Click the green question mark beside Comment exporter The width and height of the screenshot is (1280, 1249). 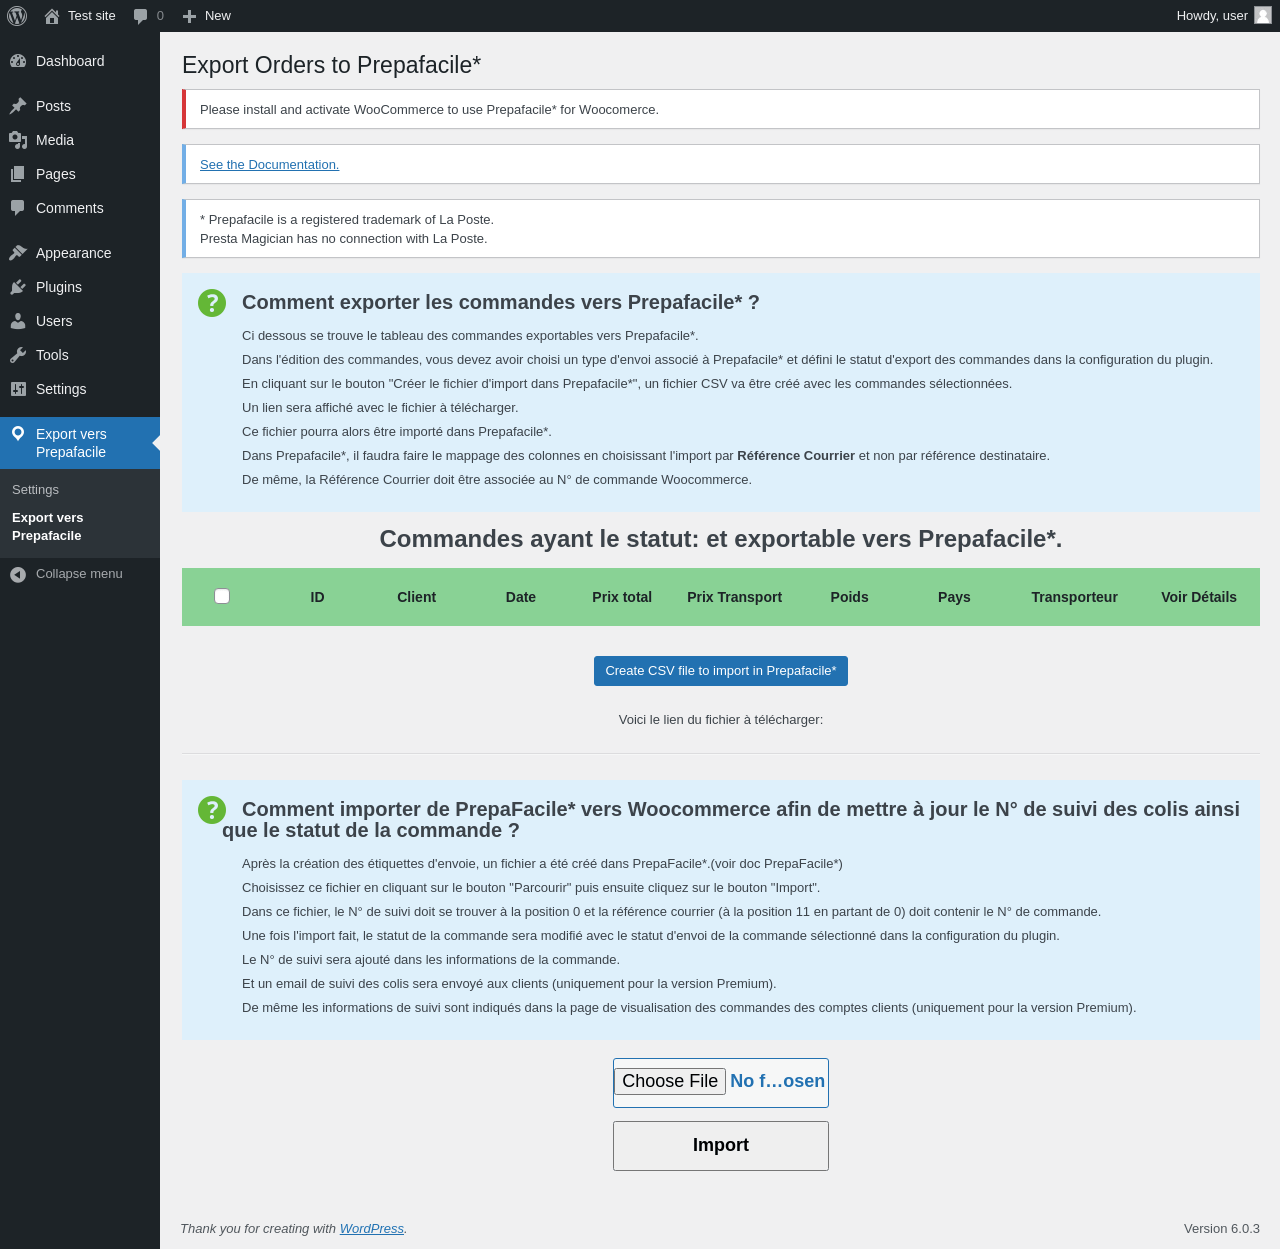pyautogui.click(x=212, y=303)
